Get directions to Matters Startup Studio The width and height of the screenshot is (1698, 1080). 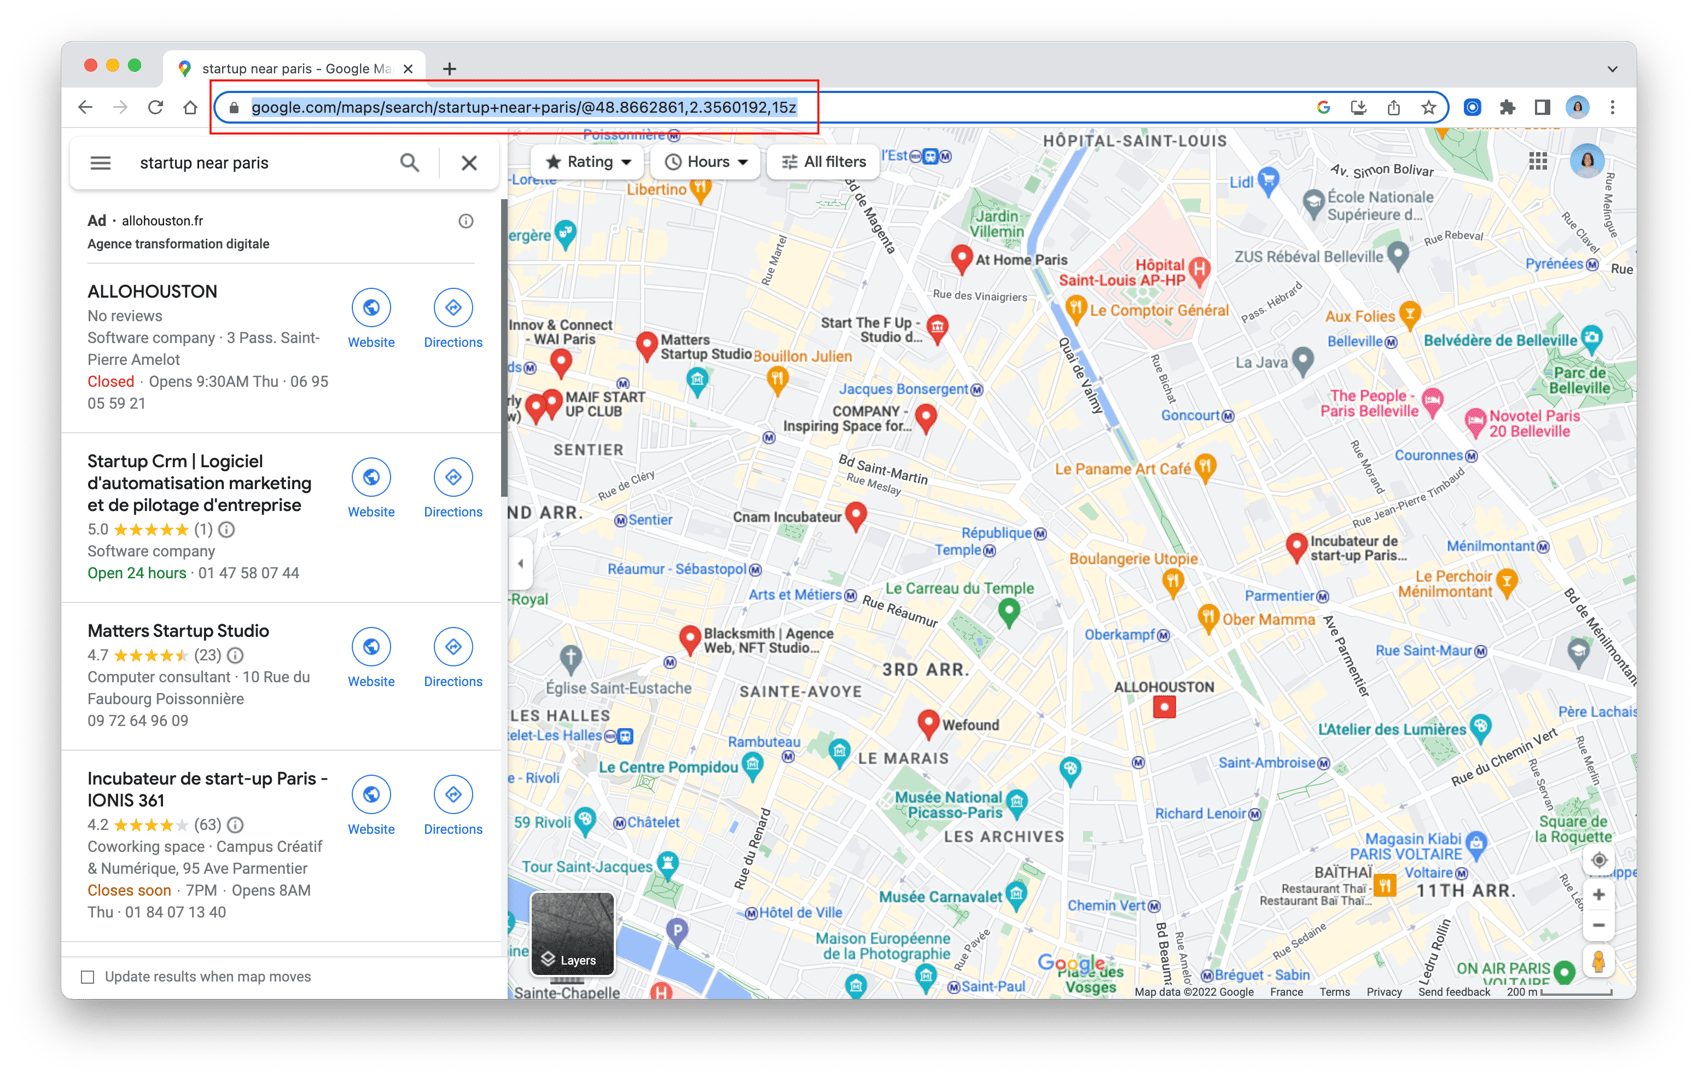[453, 648]
